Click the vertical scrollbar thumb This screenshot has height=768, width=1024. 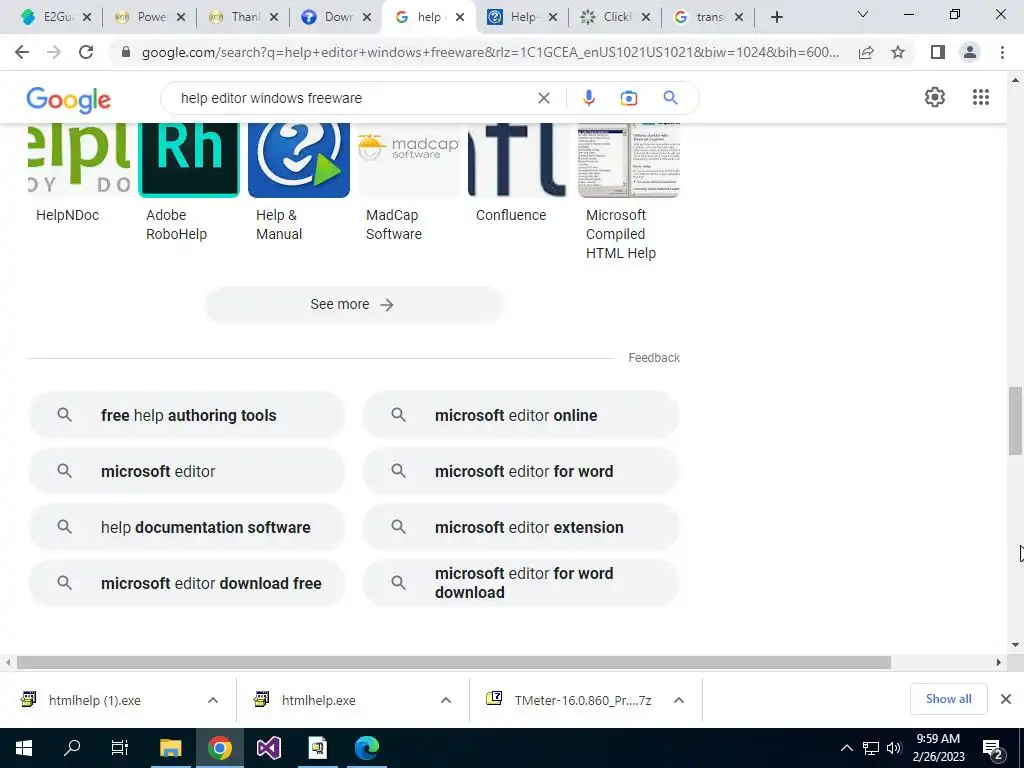point(1015,421)
